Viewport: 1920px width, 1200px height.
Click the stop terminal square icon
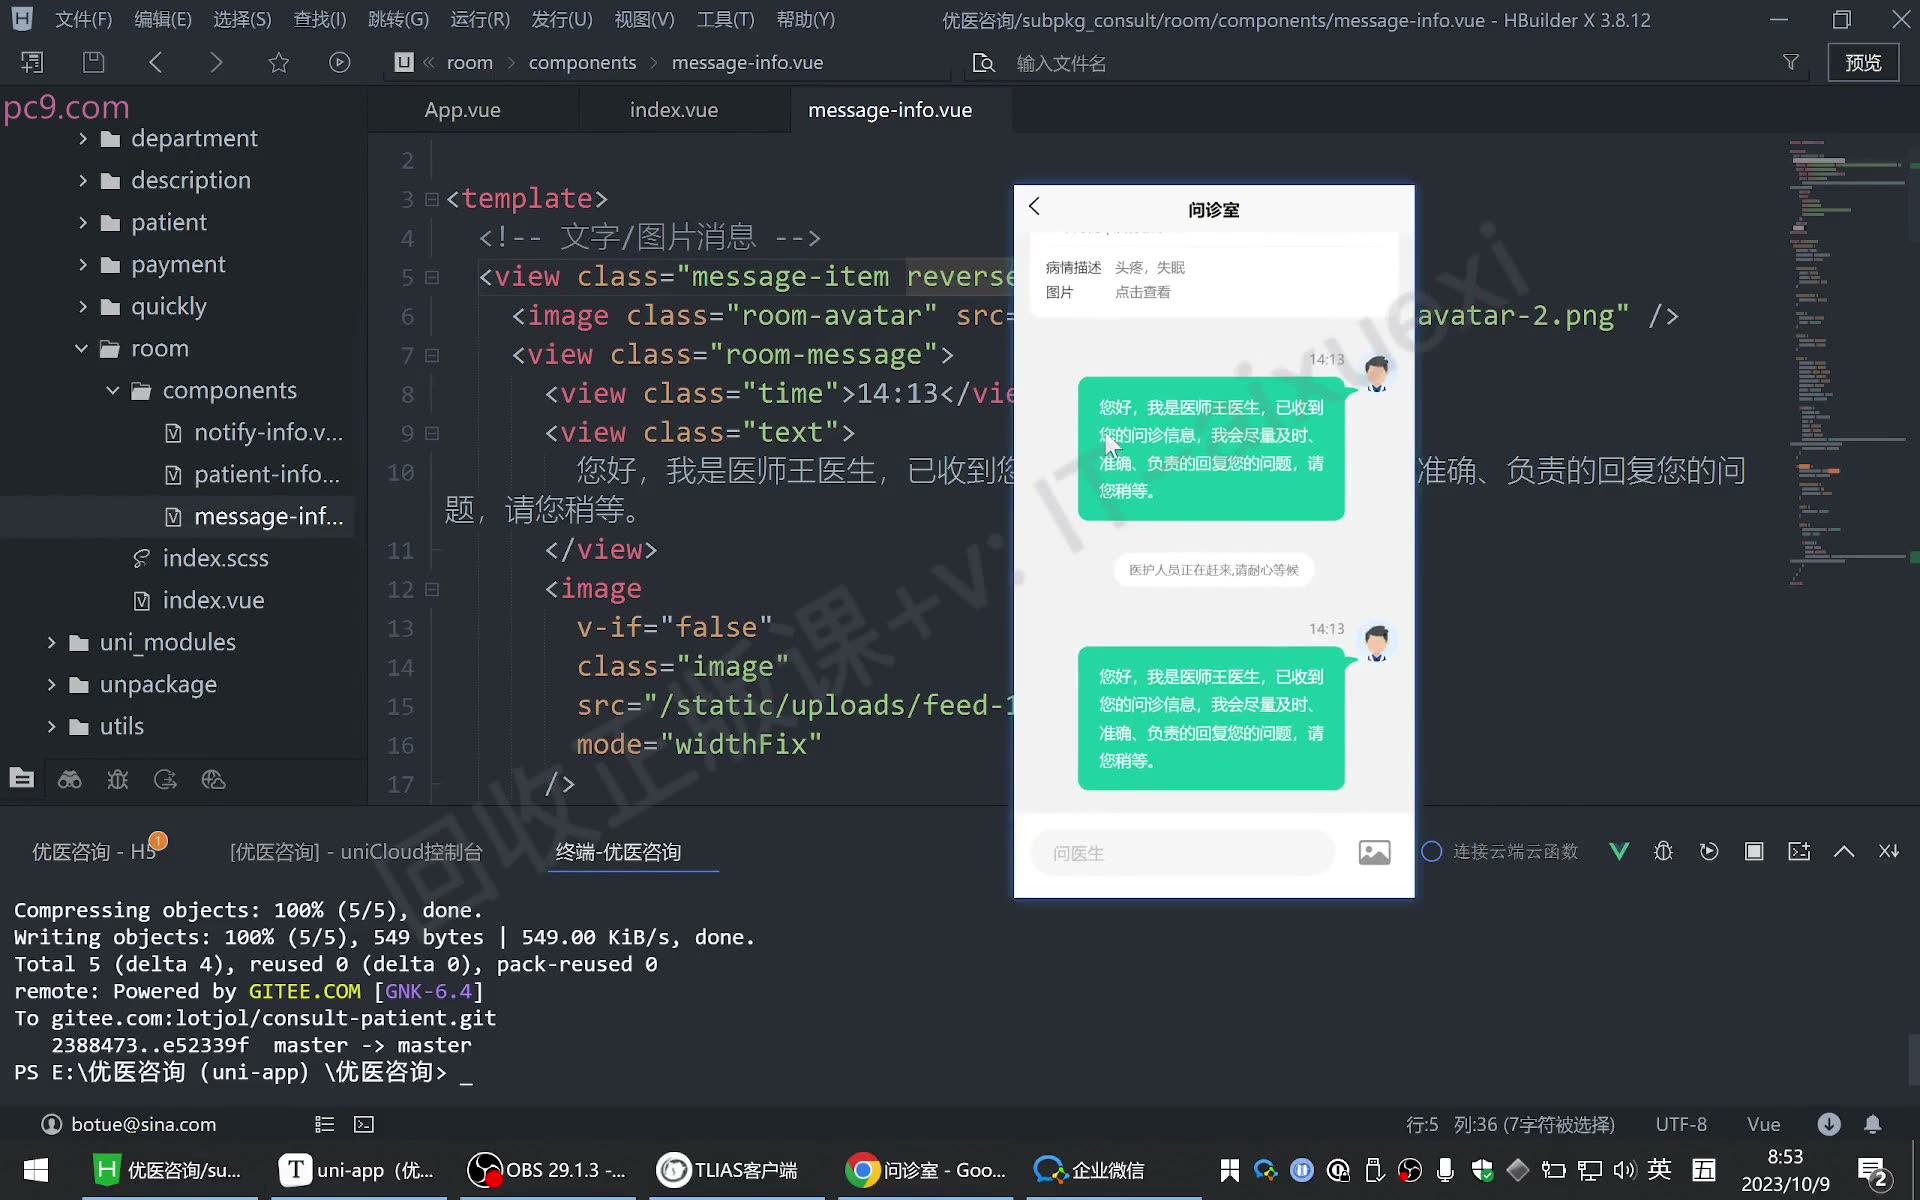[x=1754, y=851]
